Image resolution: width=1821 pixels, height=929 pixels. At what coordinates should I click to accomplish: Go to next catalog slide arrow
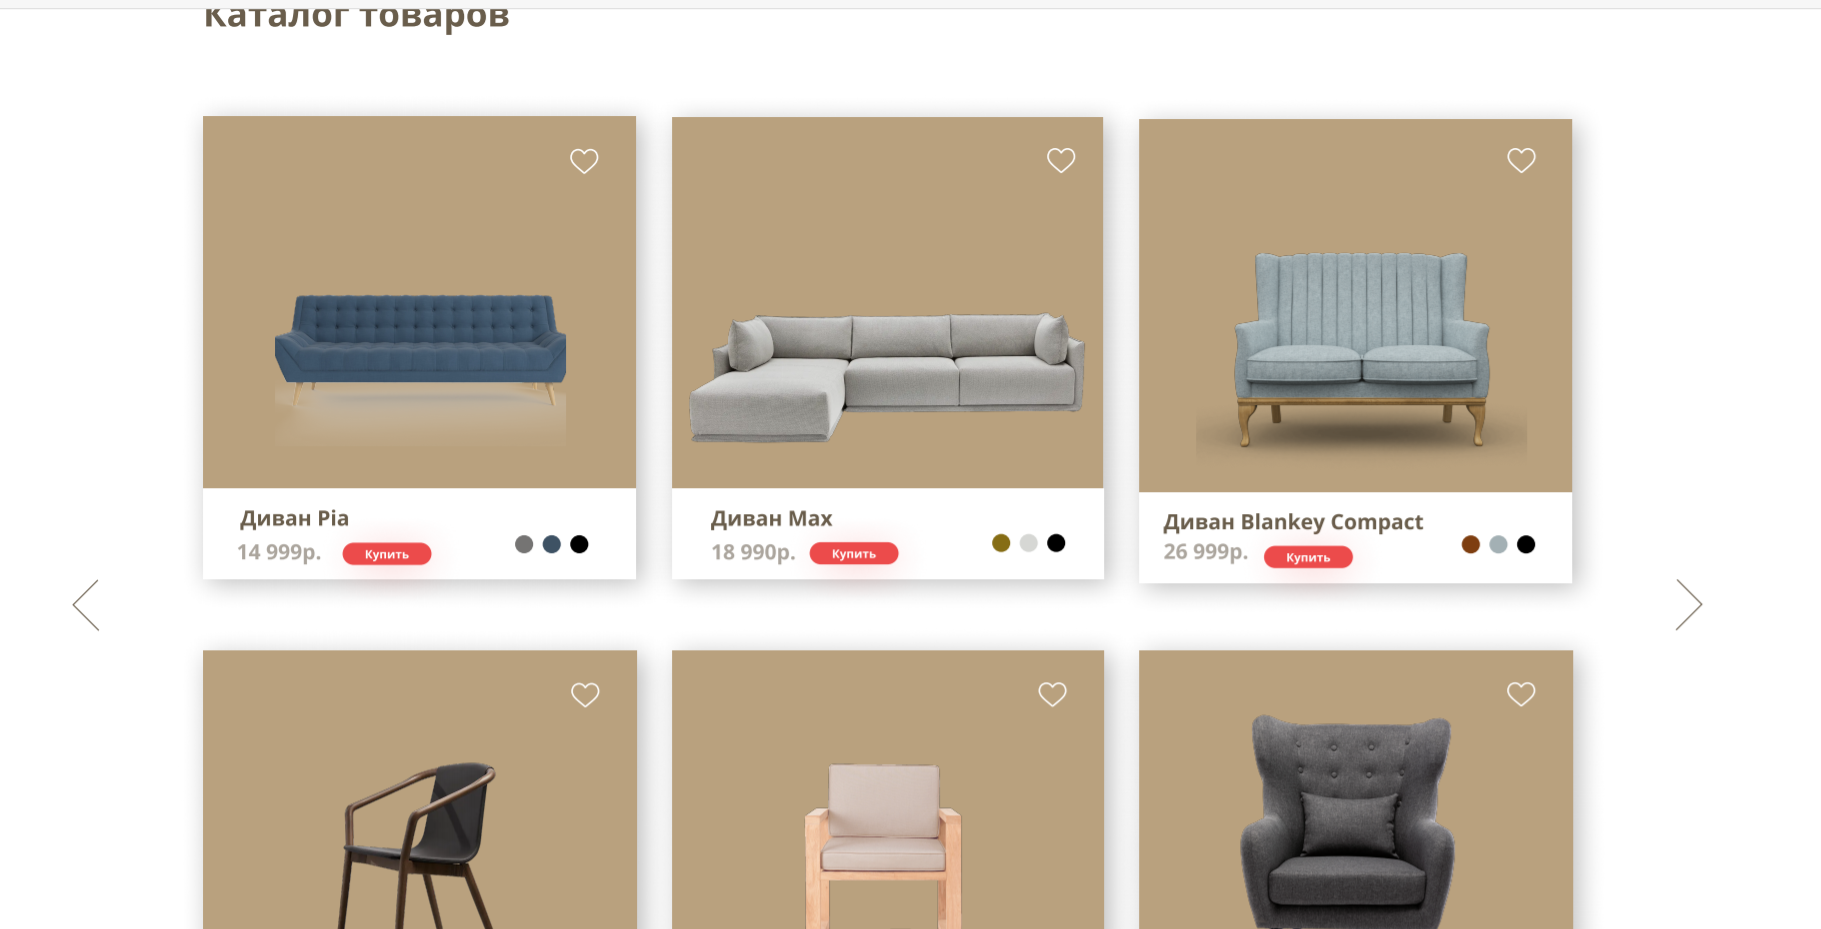pyautogui.click(x=1689, y=605)
